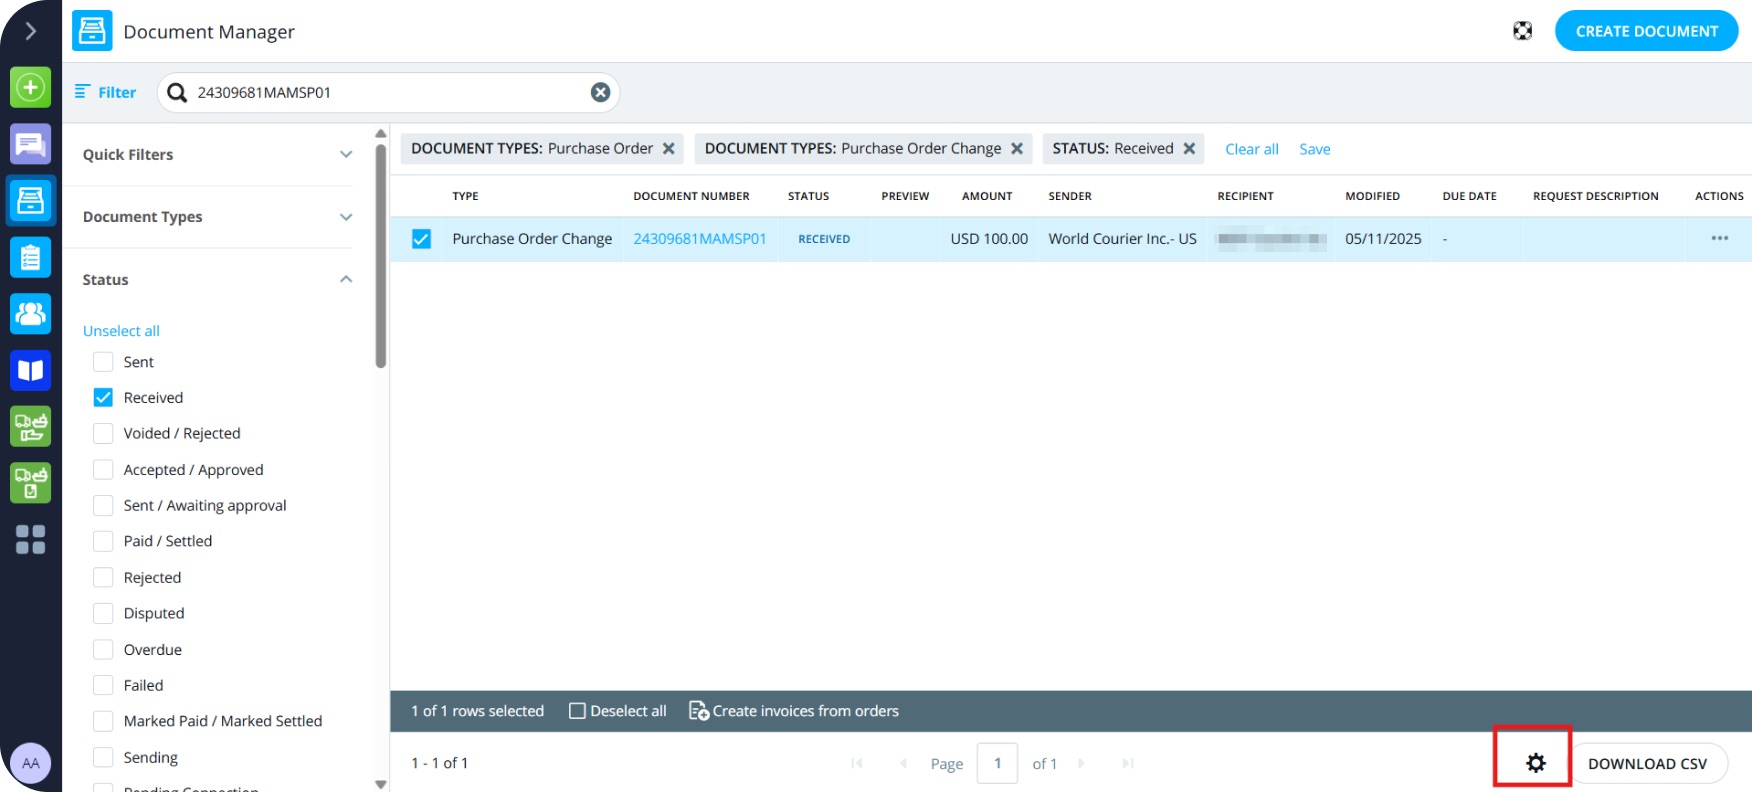Click the page number input field
This screenshot has width=1752, height=792.
[x=997, y=763]
